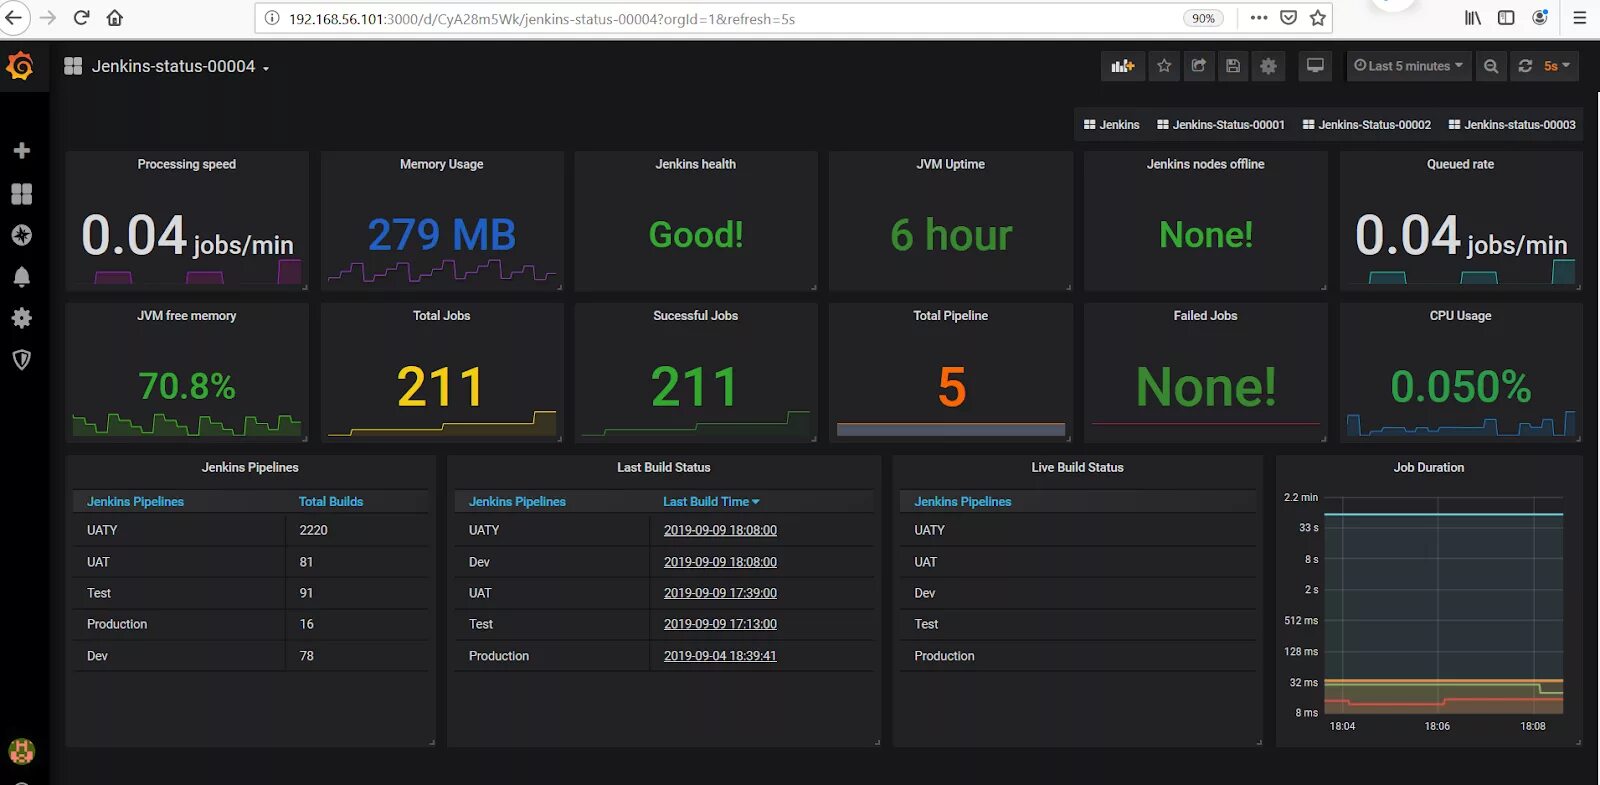
Task: Click the 279 MB memory value
Action: coord(441,235)
